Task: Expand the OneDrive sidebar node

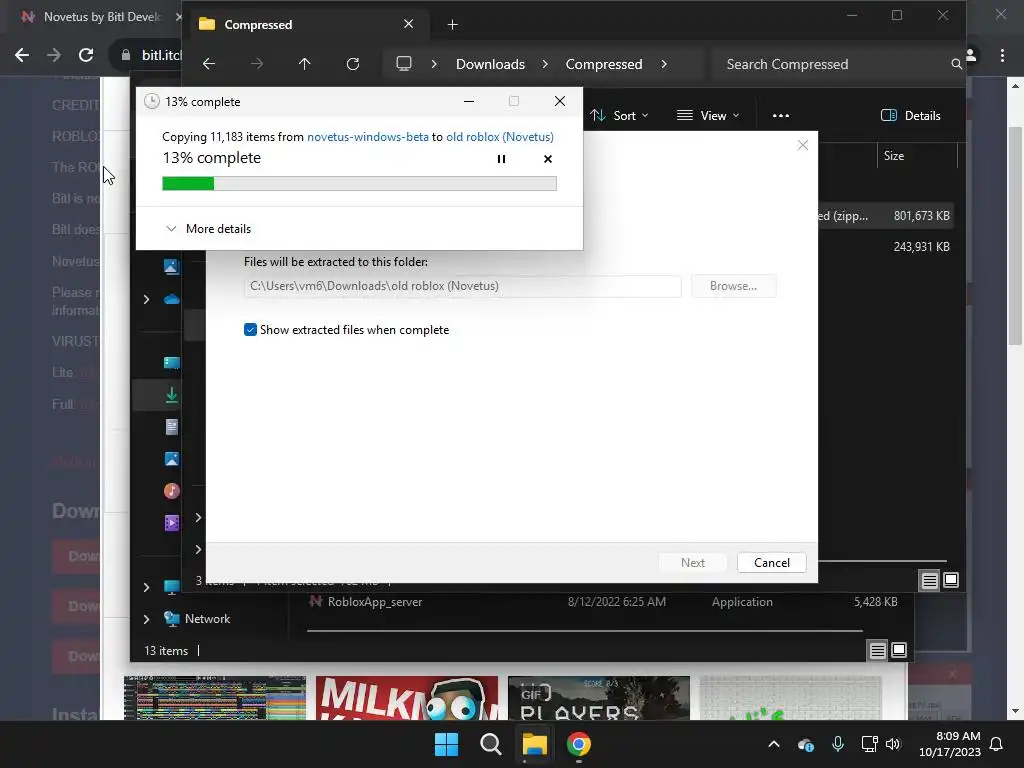Action: coord(146,299)
